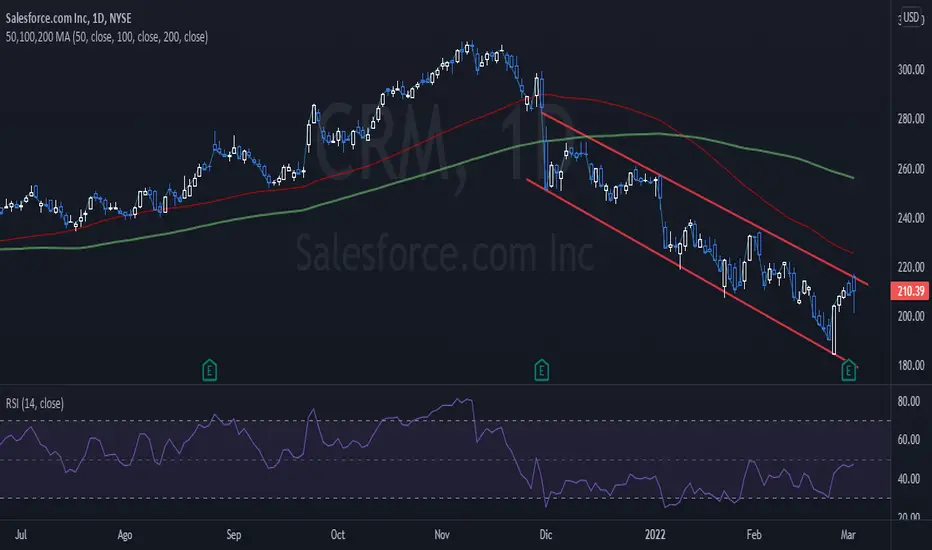Click the Sep label on time axis
The height and width of the screenshot is (550, 932).
point(234,535)
